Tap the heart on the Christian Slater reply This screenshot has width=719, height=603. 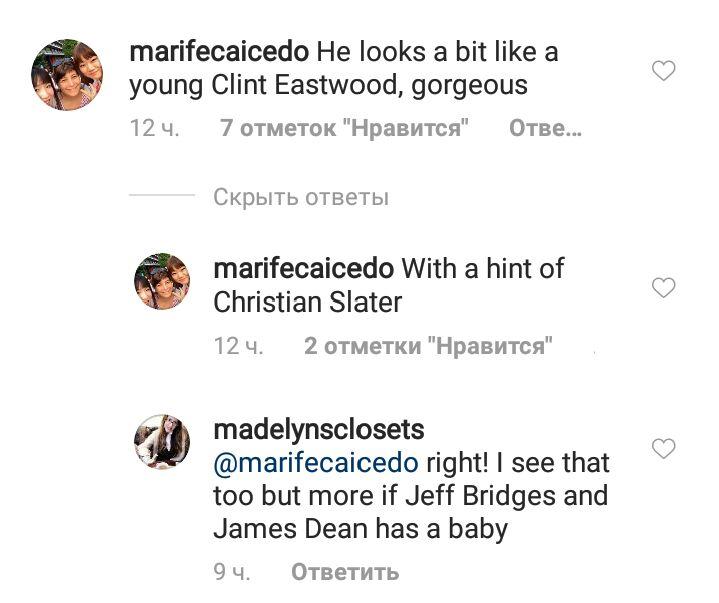tap(663, 288)
